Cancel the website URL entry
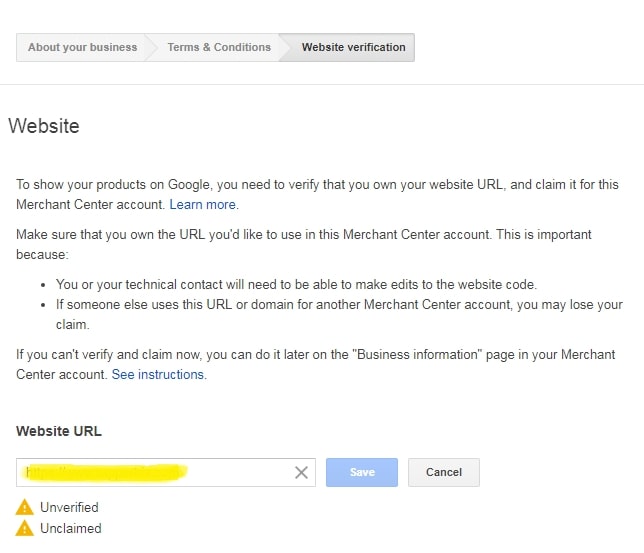Viewport: 644px width, 553px height. click(443, 472)
